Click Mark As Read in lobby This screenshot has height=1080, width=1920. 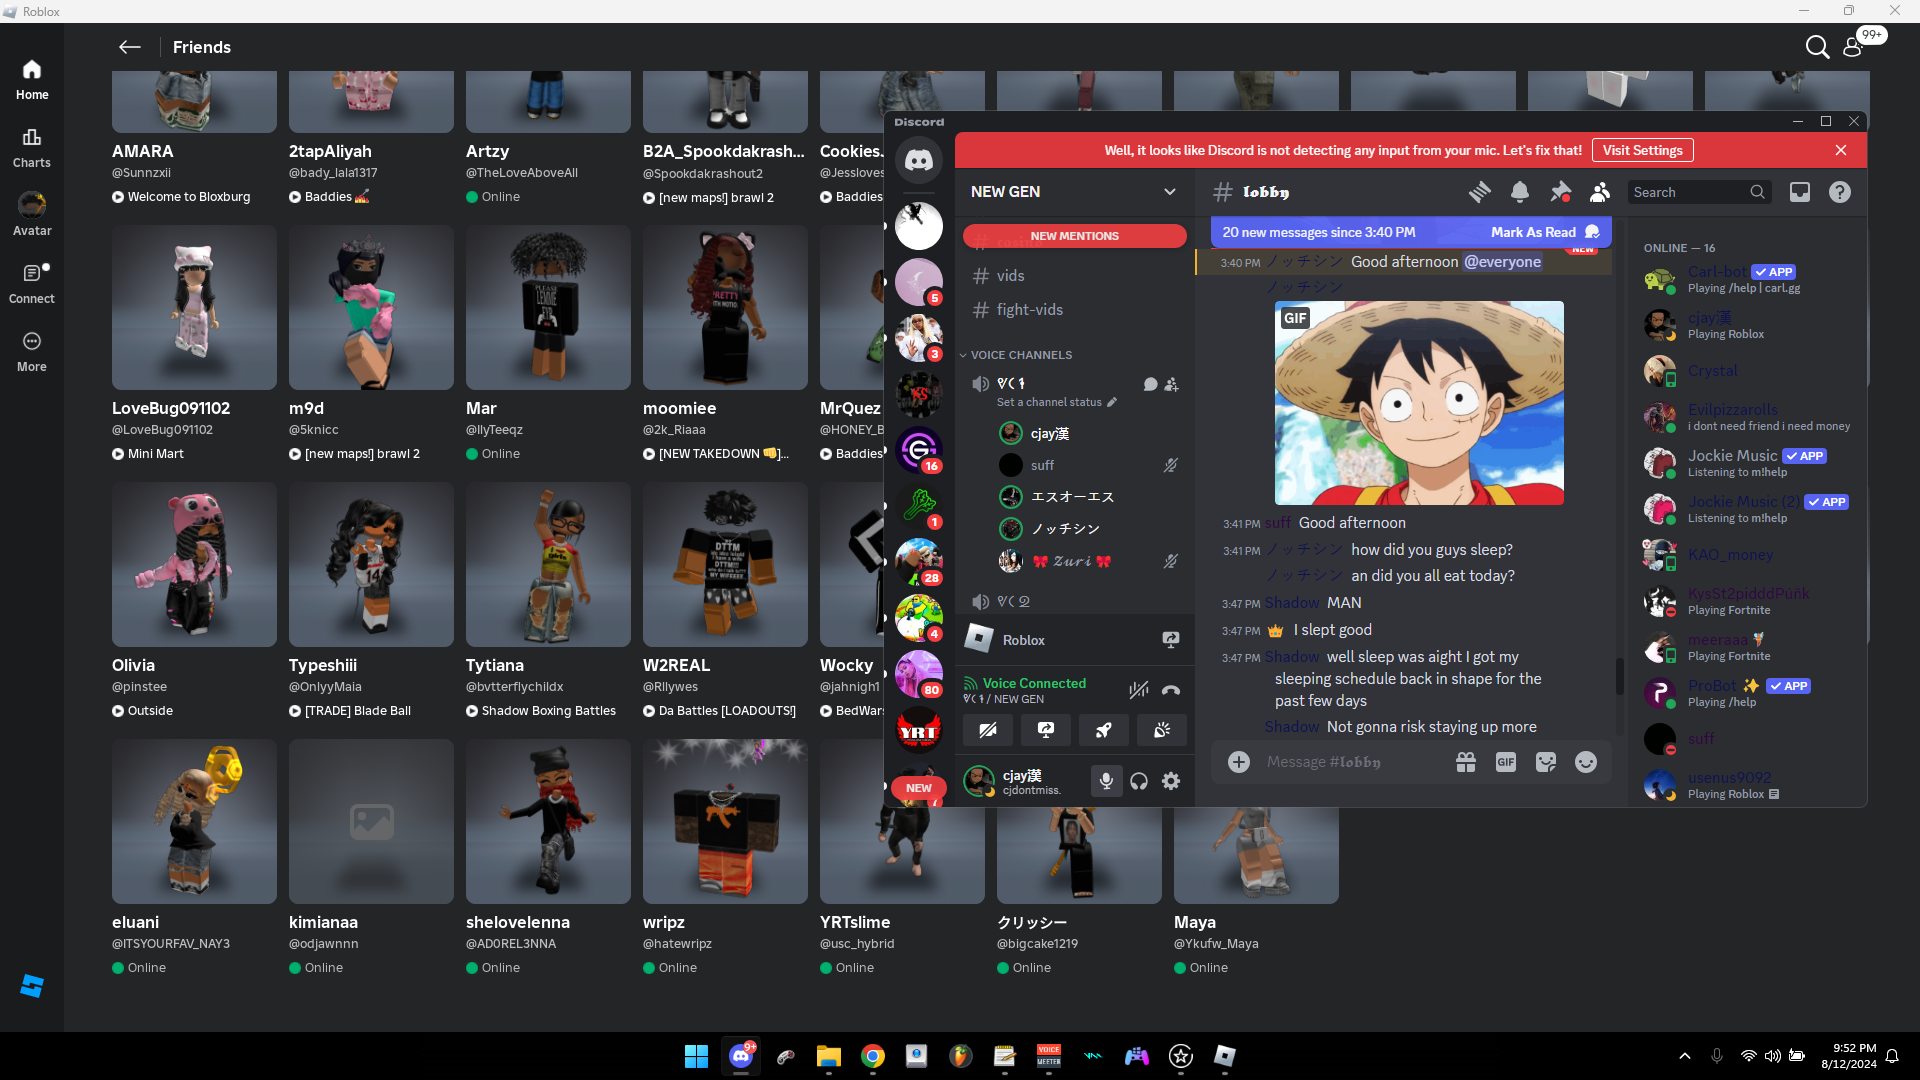[1533, 232]
